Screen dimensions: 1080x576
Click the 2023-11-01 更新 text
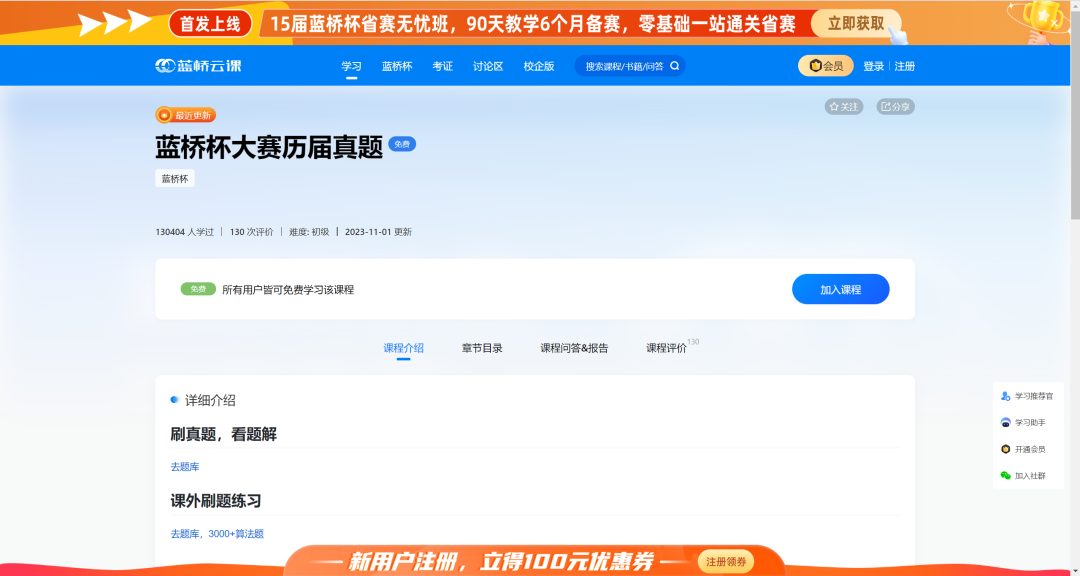378,232
